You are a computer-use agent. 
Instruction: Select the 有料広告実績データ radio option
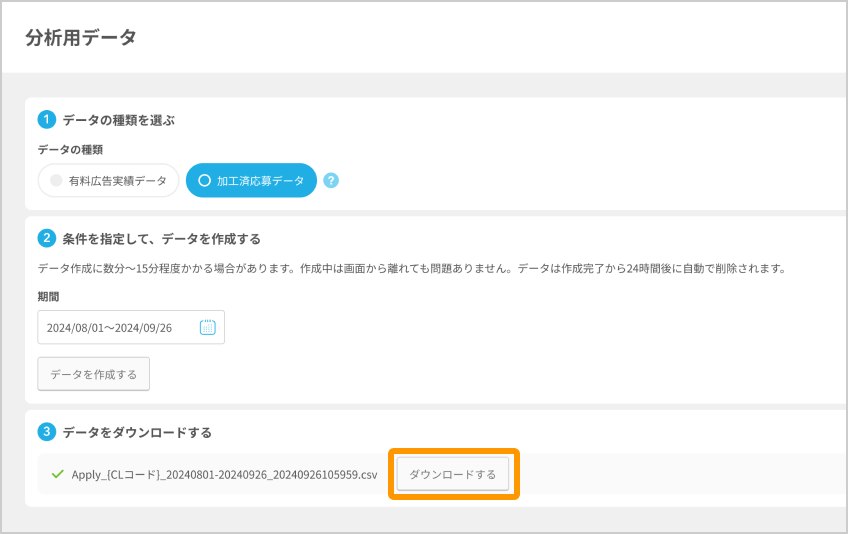(108, 181)
